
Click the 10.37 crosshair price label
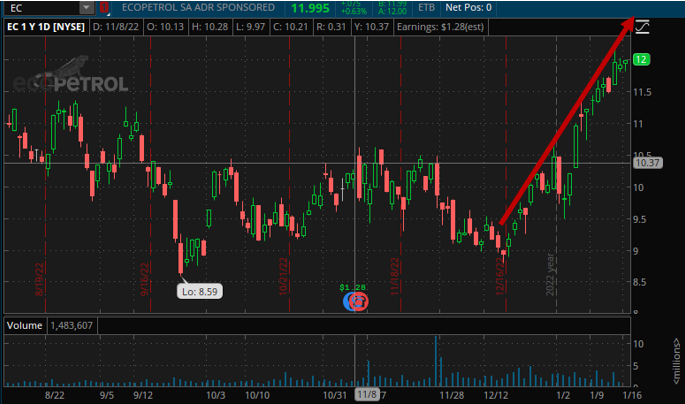point(647,163)
